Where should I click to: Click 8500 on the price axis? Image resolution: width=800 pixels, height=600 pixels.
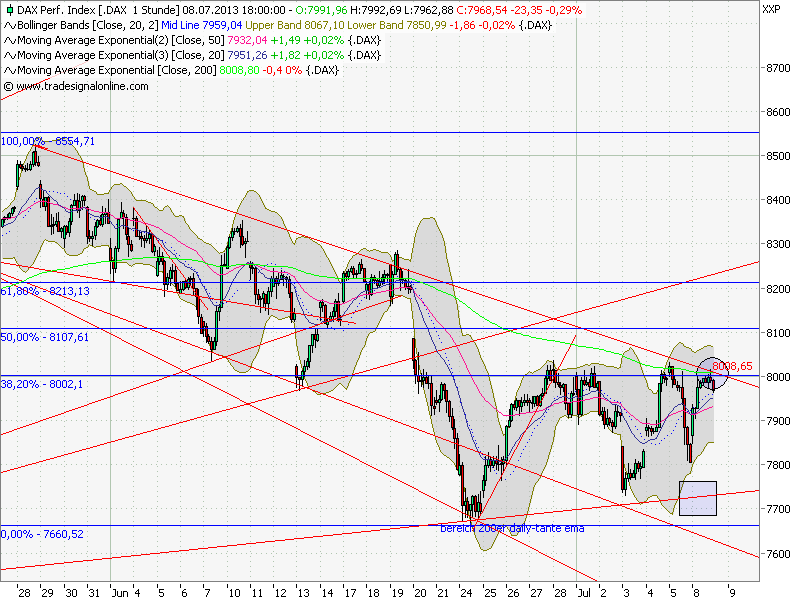[778, 157]
